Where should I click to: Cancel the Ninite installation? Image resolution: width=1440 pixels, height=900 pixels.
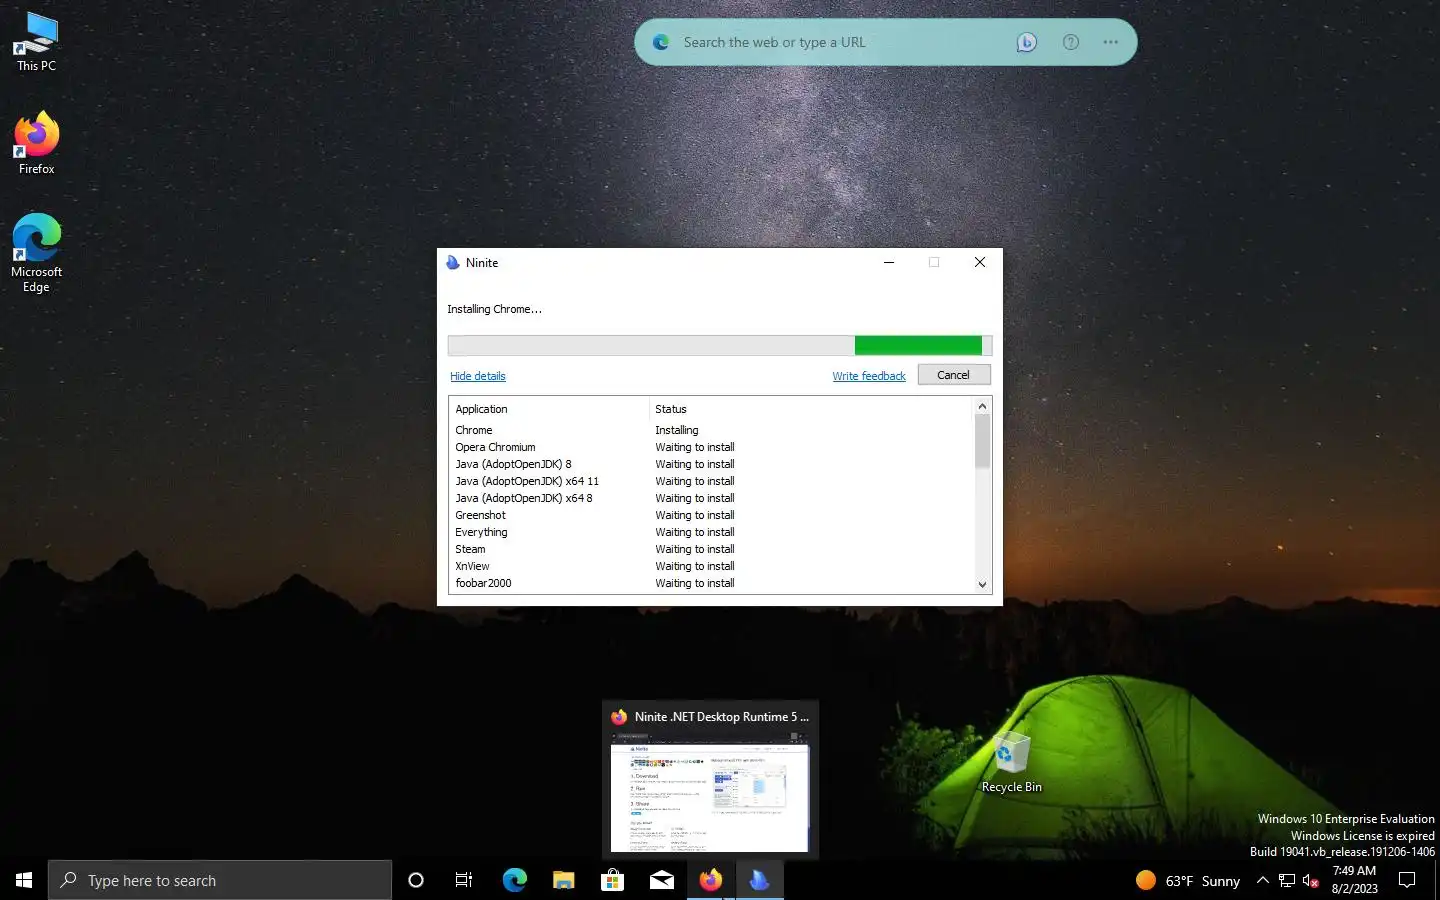pyautogui.click(x=953, y=375)
